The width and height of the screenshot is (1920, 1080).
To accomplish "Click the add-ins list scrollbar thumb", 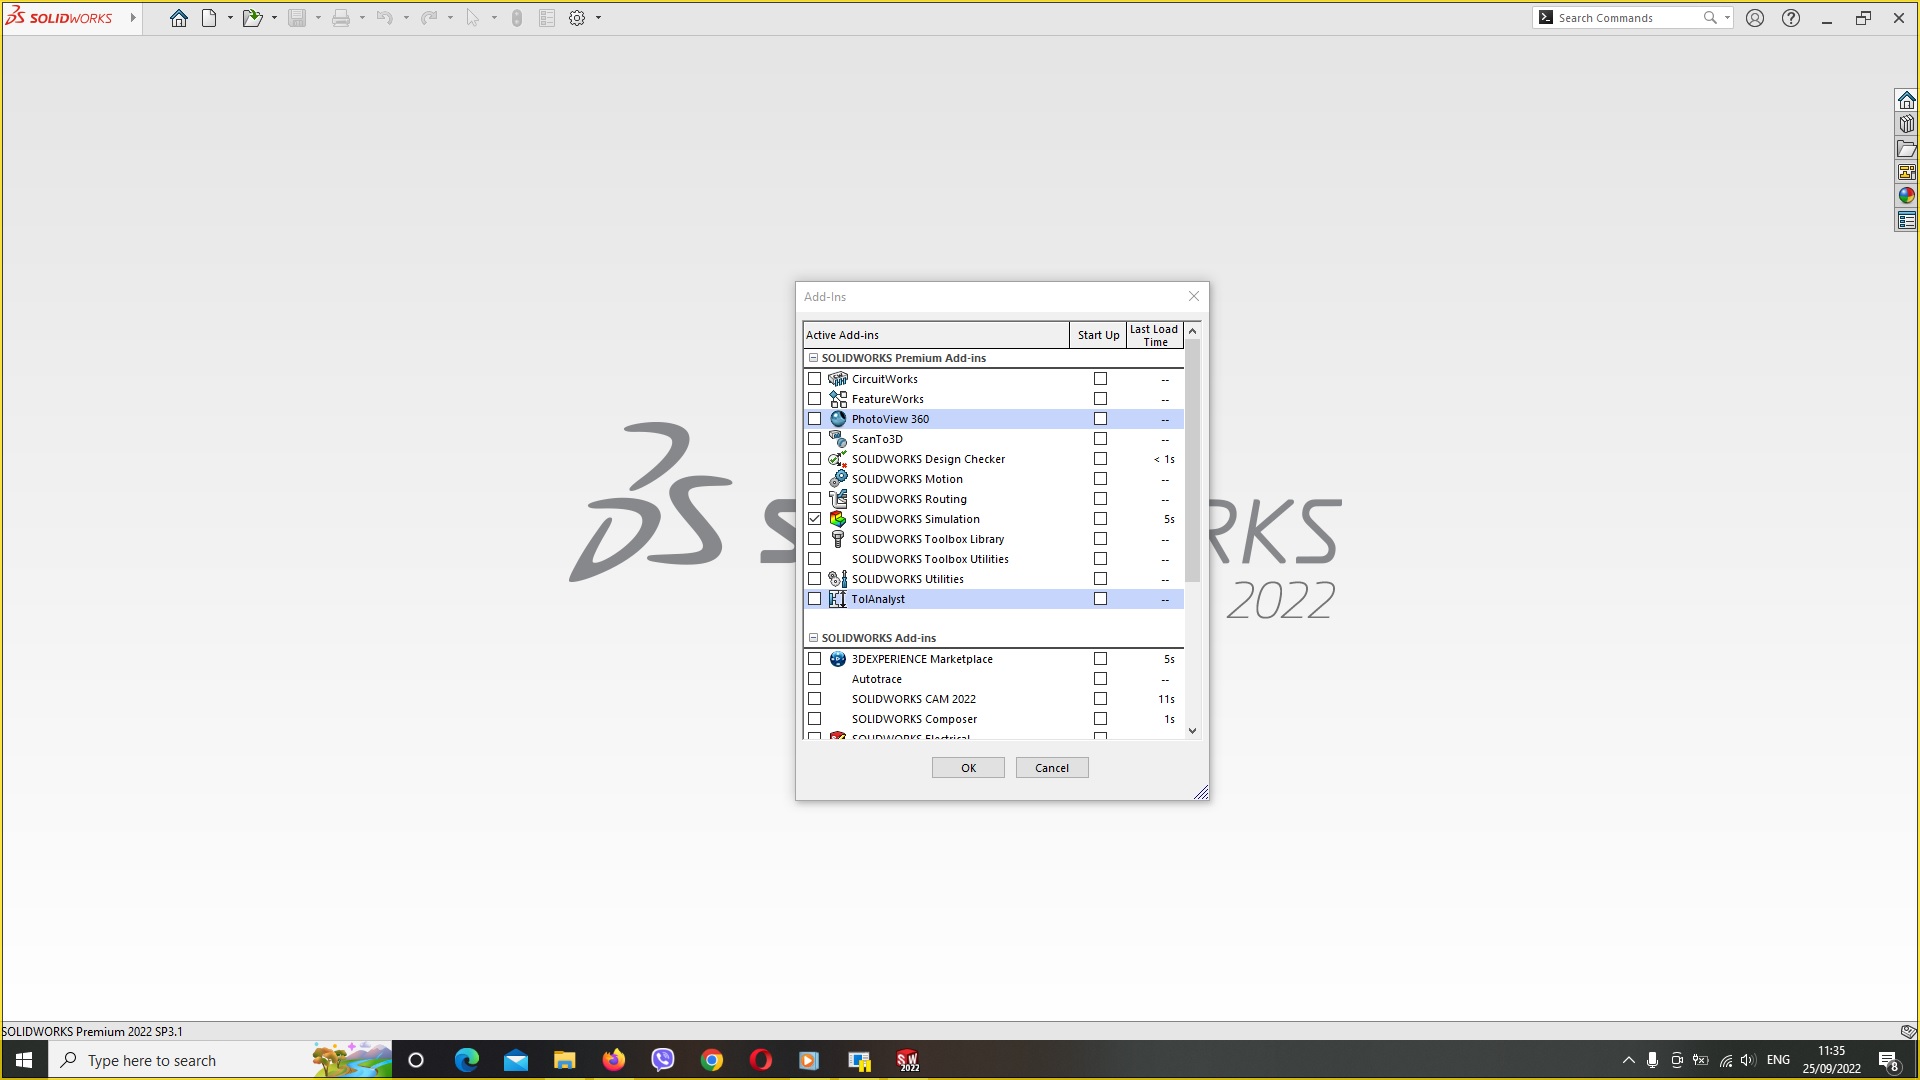I will click(1192, 461).
